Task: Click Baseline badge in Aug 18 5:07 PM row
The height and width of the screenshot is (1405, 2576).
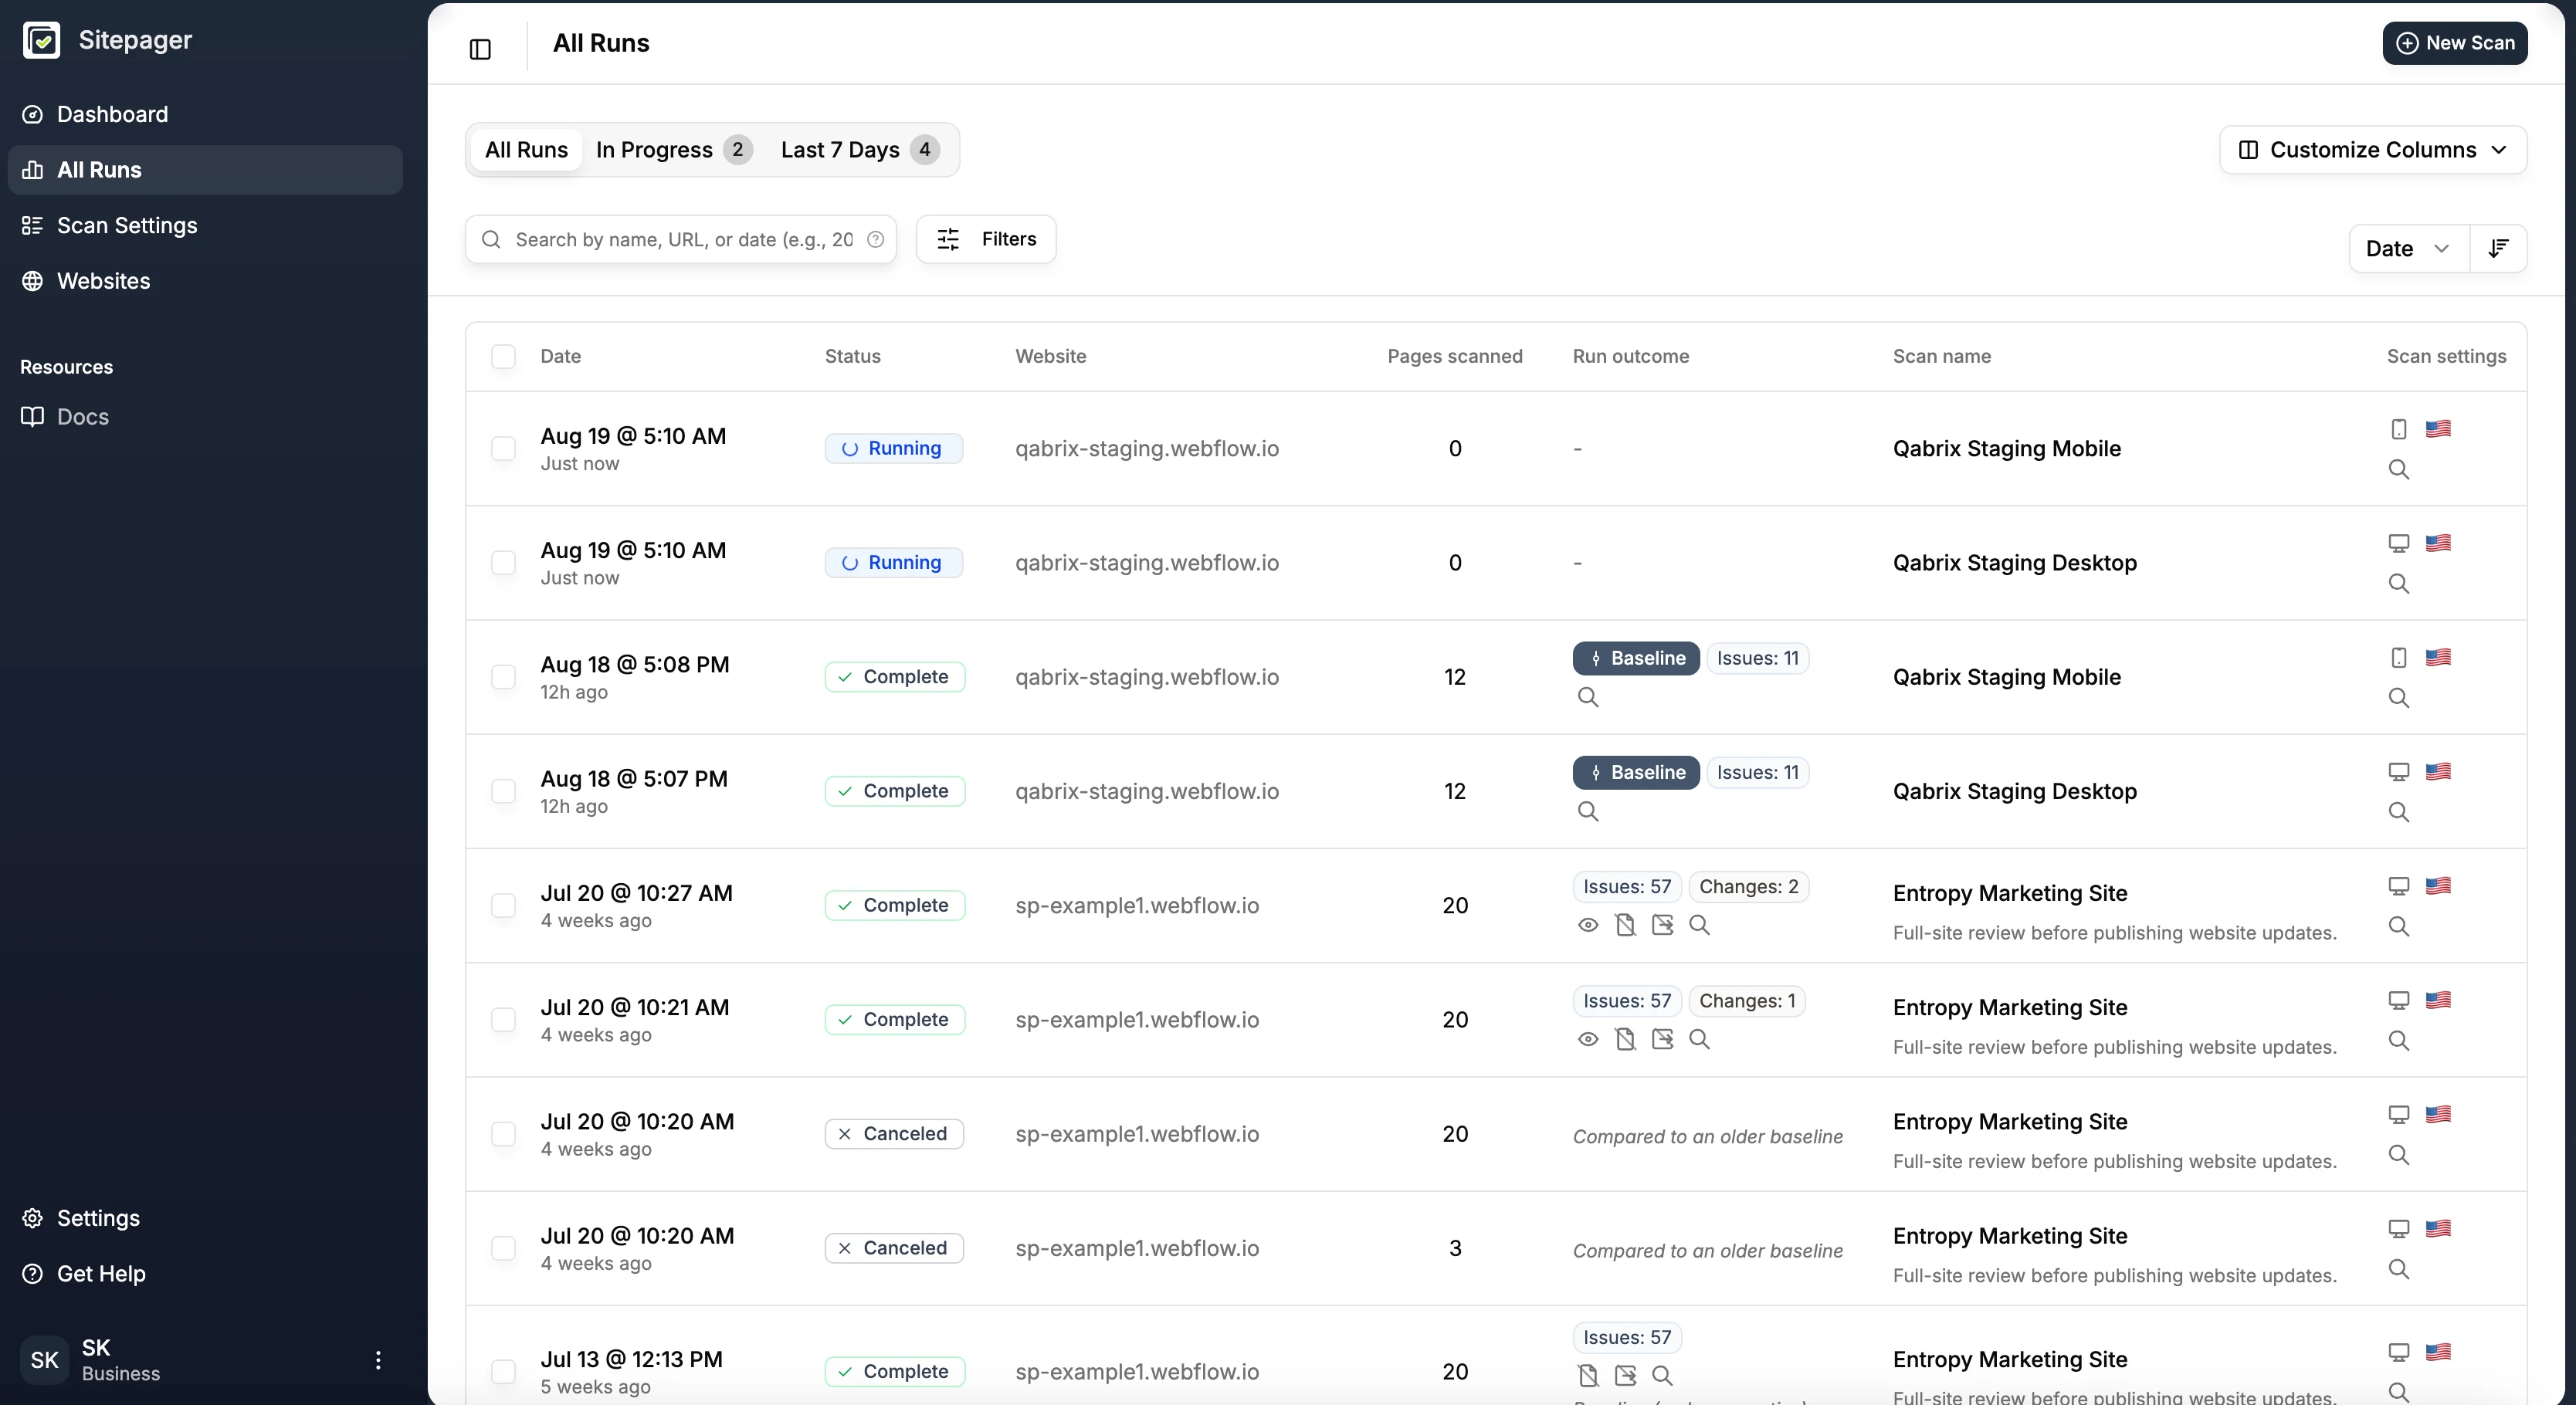Action: click(1636, 772)
